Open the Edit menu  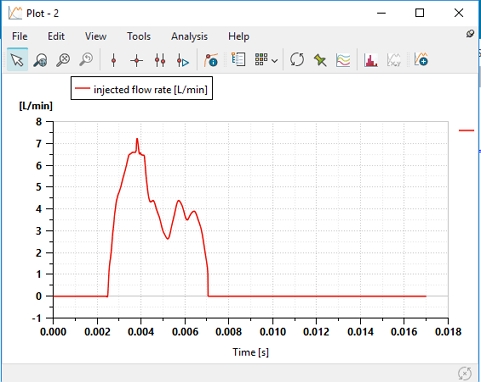point(56,36)
